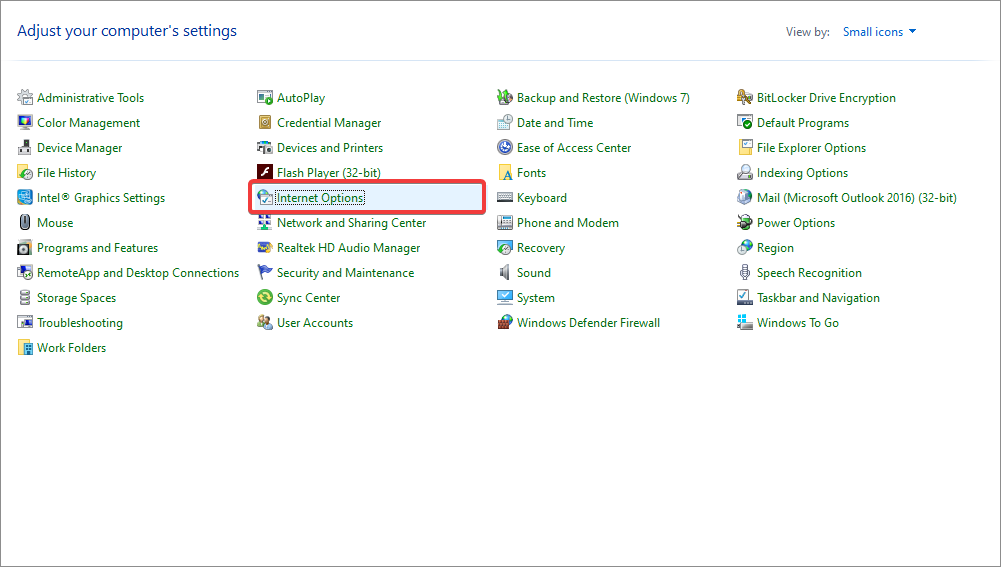The image size is (1001, 567).
Task: Open the Default Programs link
Action: click(802, 123)
